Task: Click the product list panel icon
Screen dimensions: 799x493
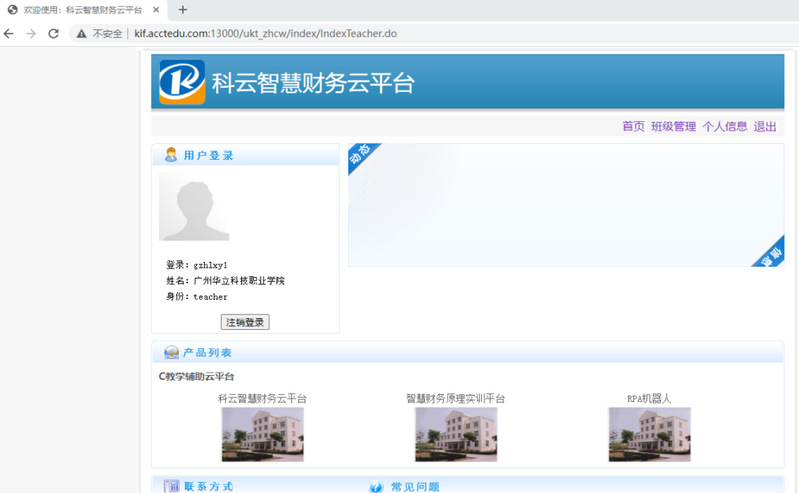Action: pos(171,353)
